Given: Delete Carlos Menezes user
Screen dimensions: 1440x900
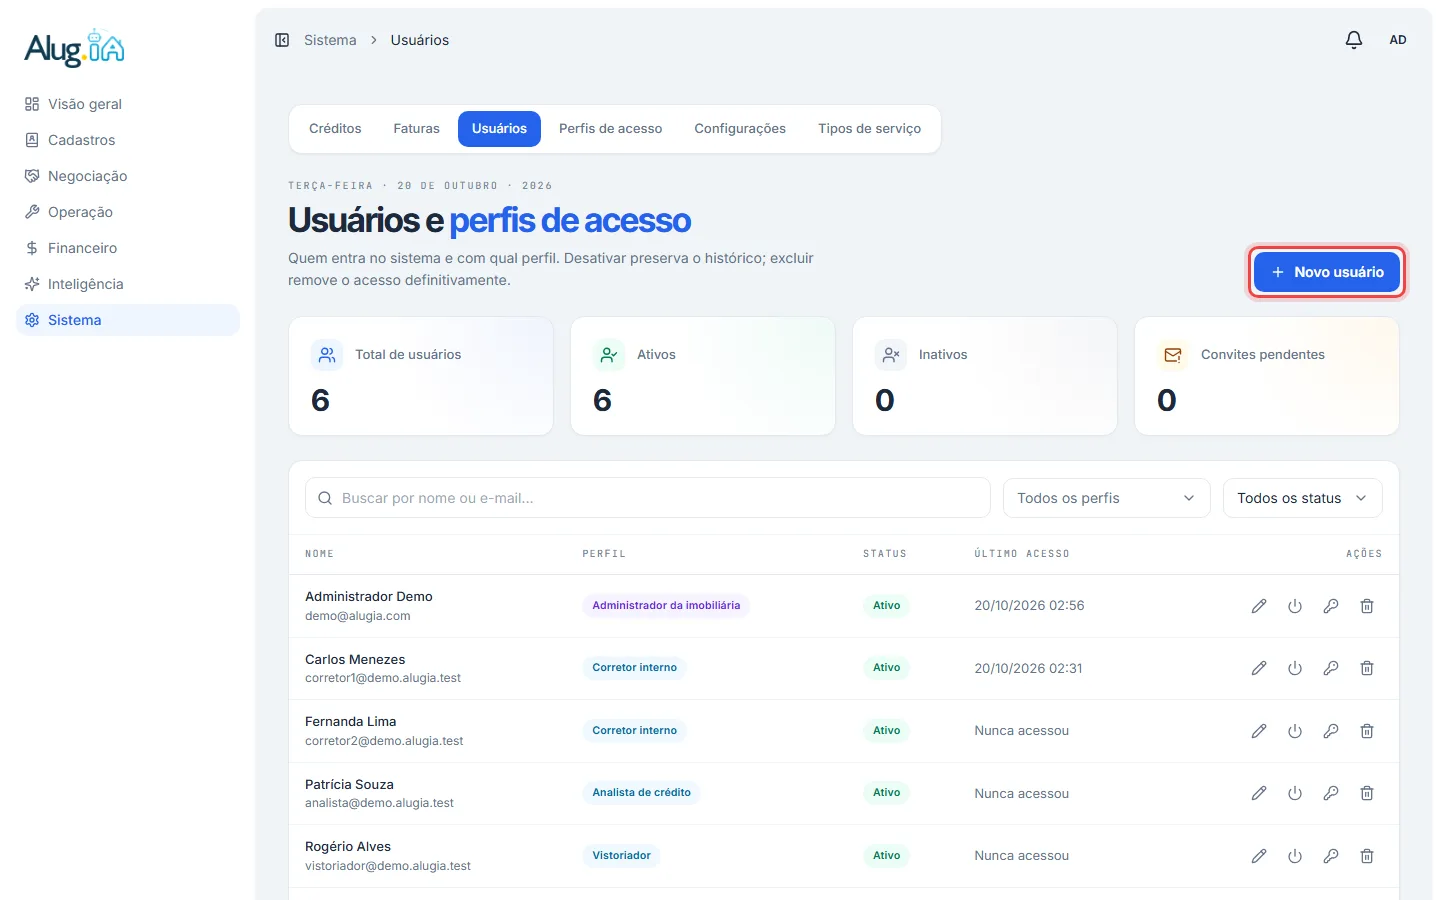Looking at the screenshot, I should point(1367,668).
